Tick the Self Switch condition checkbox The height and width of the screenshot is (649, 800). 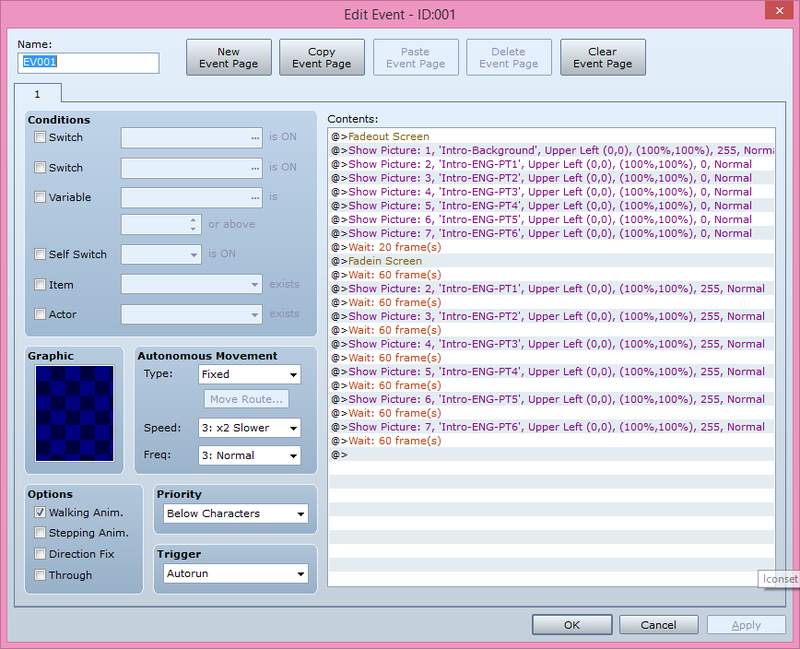[40, 255]
